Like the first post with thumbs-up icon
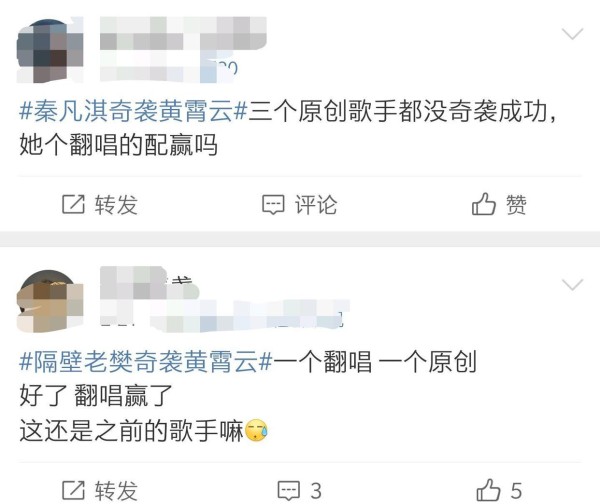 point(484,204)
